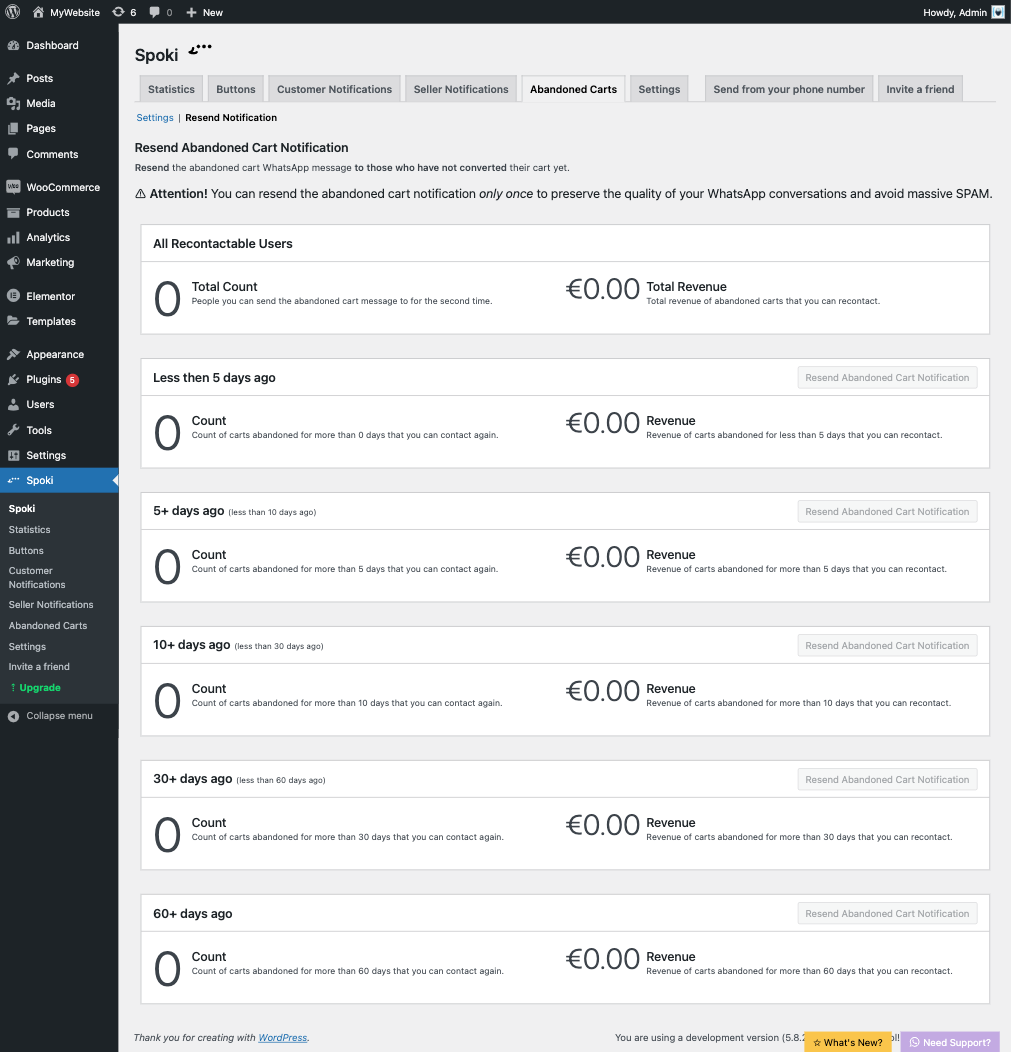Click the admin avatar next to Howdy, Admin

click(998, 12)
